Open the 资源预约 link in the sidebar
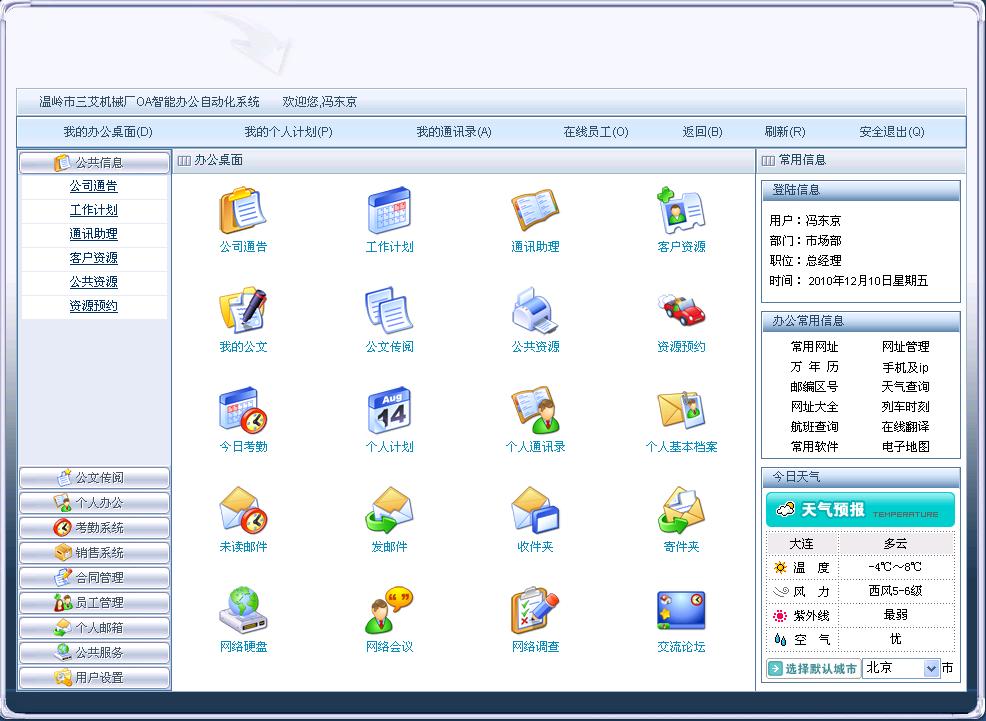Screen dimensions: 986x721 94,306
